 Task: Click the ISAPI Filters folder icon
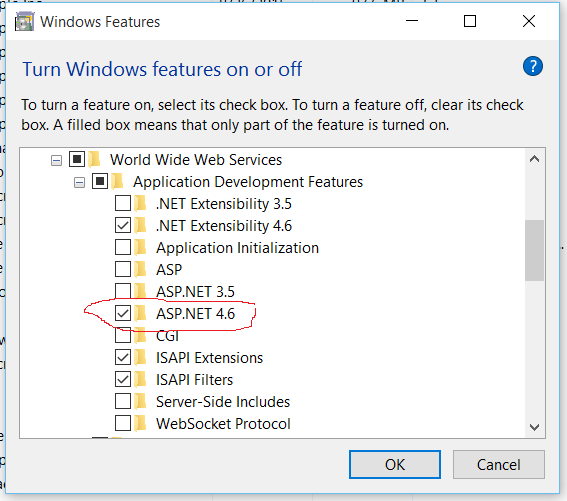pos(140,379)
